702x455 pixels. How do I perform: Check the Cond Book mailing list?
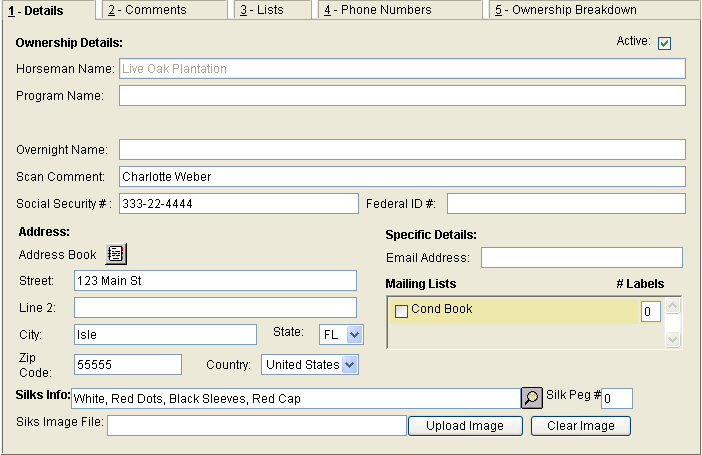point(402,311)
